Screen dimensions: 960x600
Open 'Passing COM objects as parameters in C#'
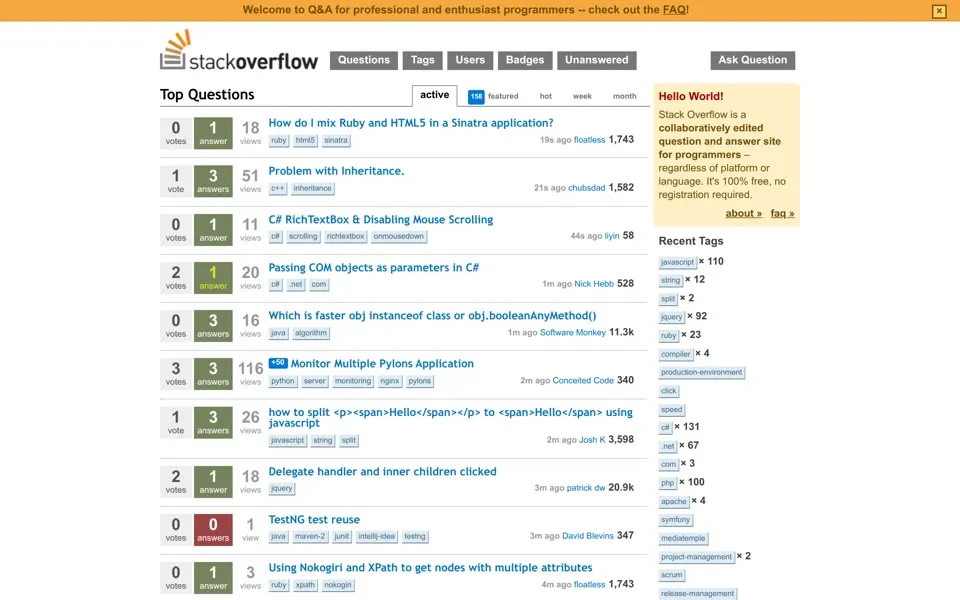pyautogui.click(x=373, y=268)
